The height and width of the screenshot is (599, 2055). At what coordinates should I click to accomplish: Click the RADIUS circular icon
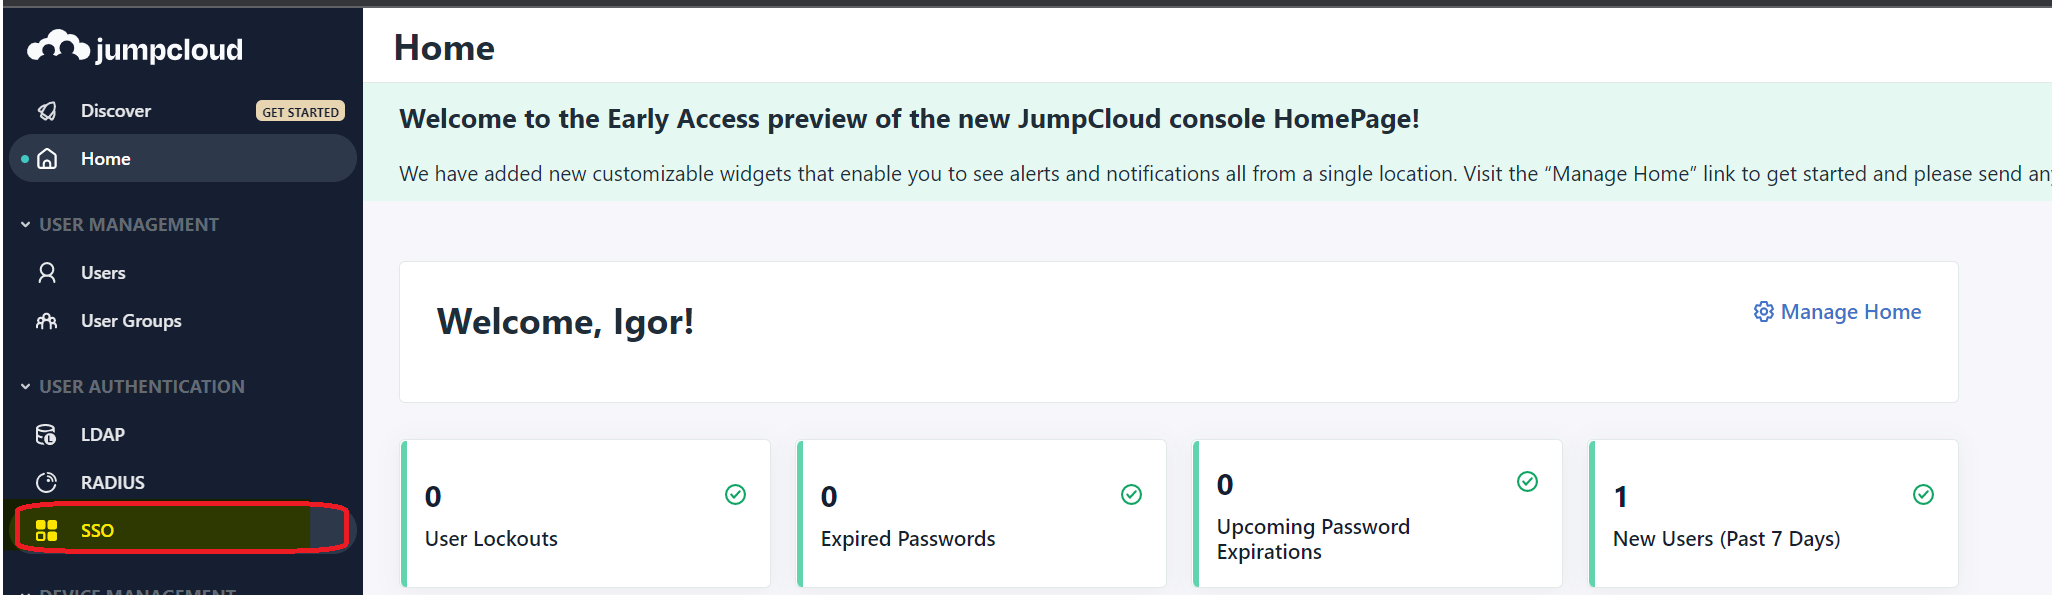pos(47,483)
